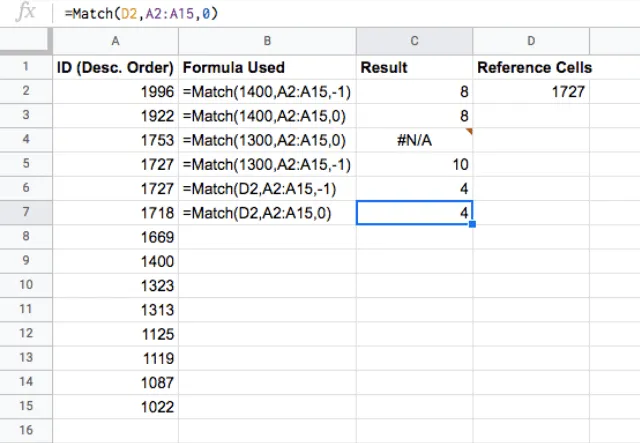Select row 1 header
The height and width of the screenshot is (443, 640).
tap(26, 66)
